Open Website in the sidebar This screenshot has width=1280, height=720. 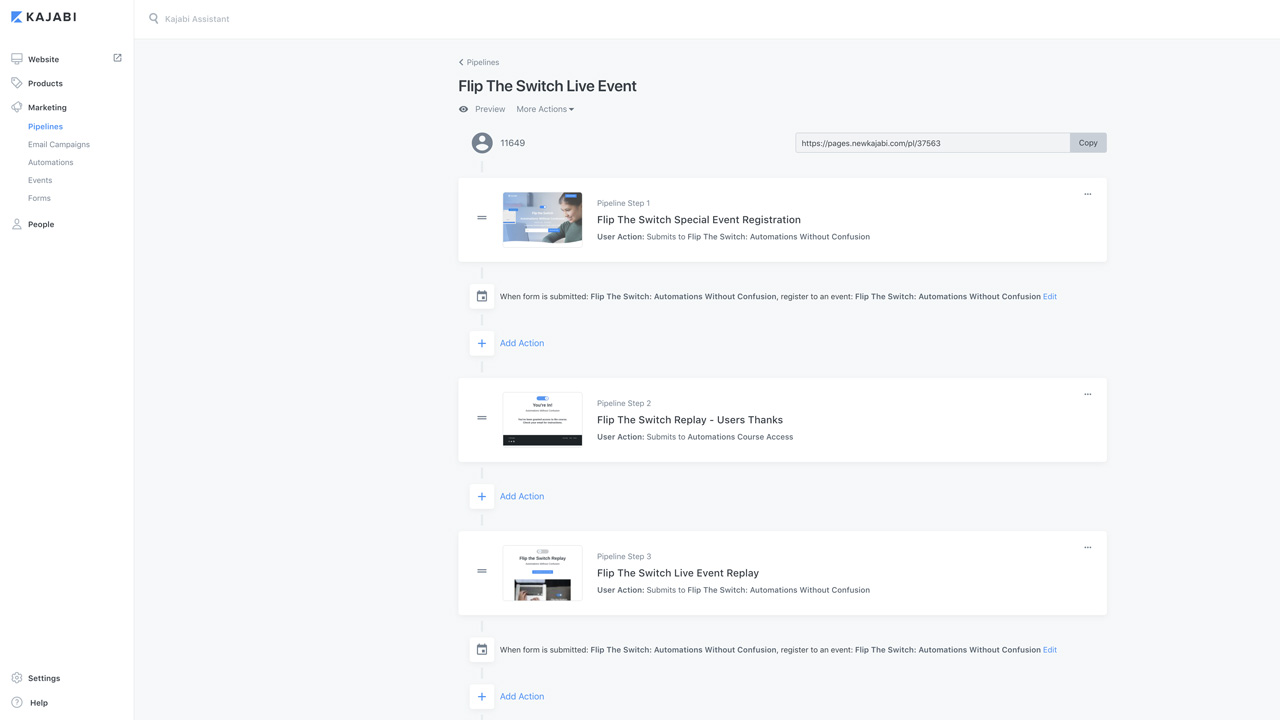pyautogui.click(x=43, y=59)
